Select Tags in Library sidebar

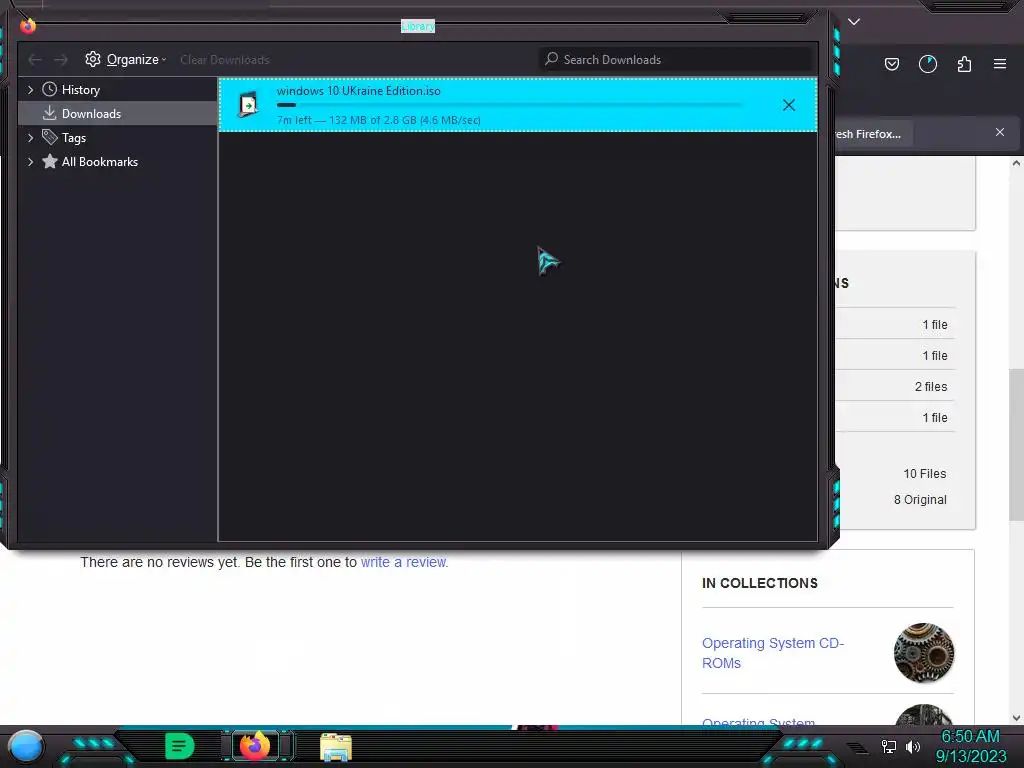[x=74, y=138]
